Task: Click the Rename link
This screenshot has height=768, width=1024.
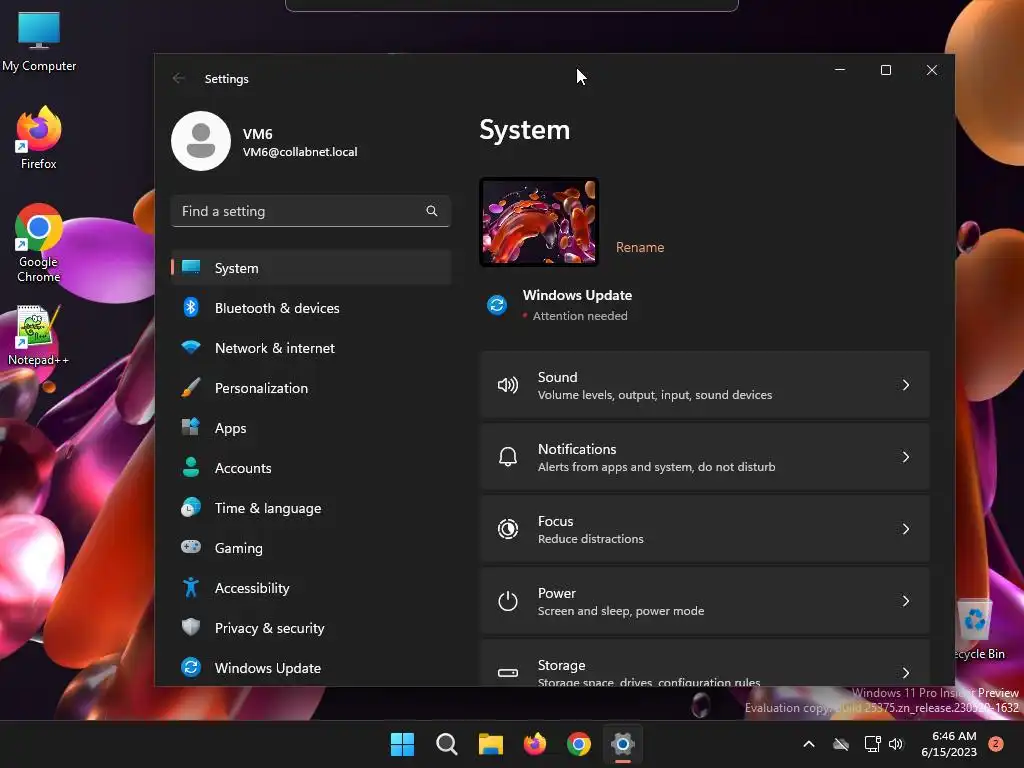Action: (x=639, y=248)
